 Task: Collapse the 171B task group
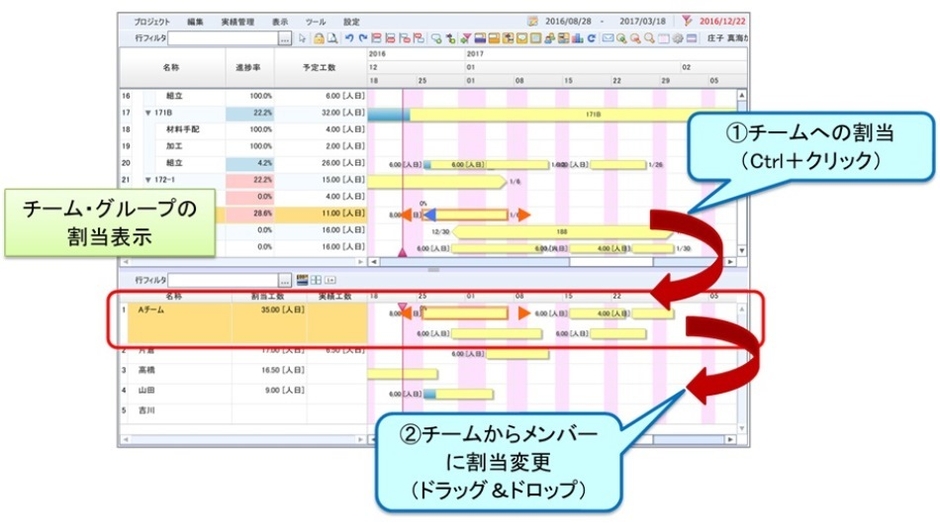[148, 113]
